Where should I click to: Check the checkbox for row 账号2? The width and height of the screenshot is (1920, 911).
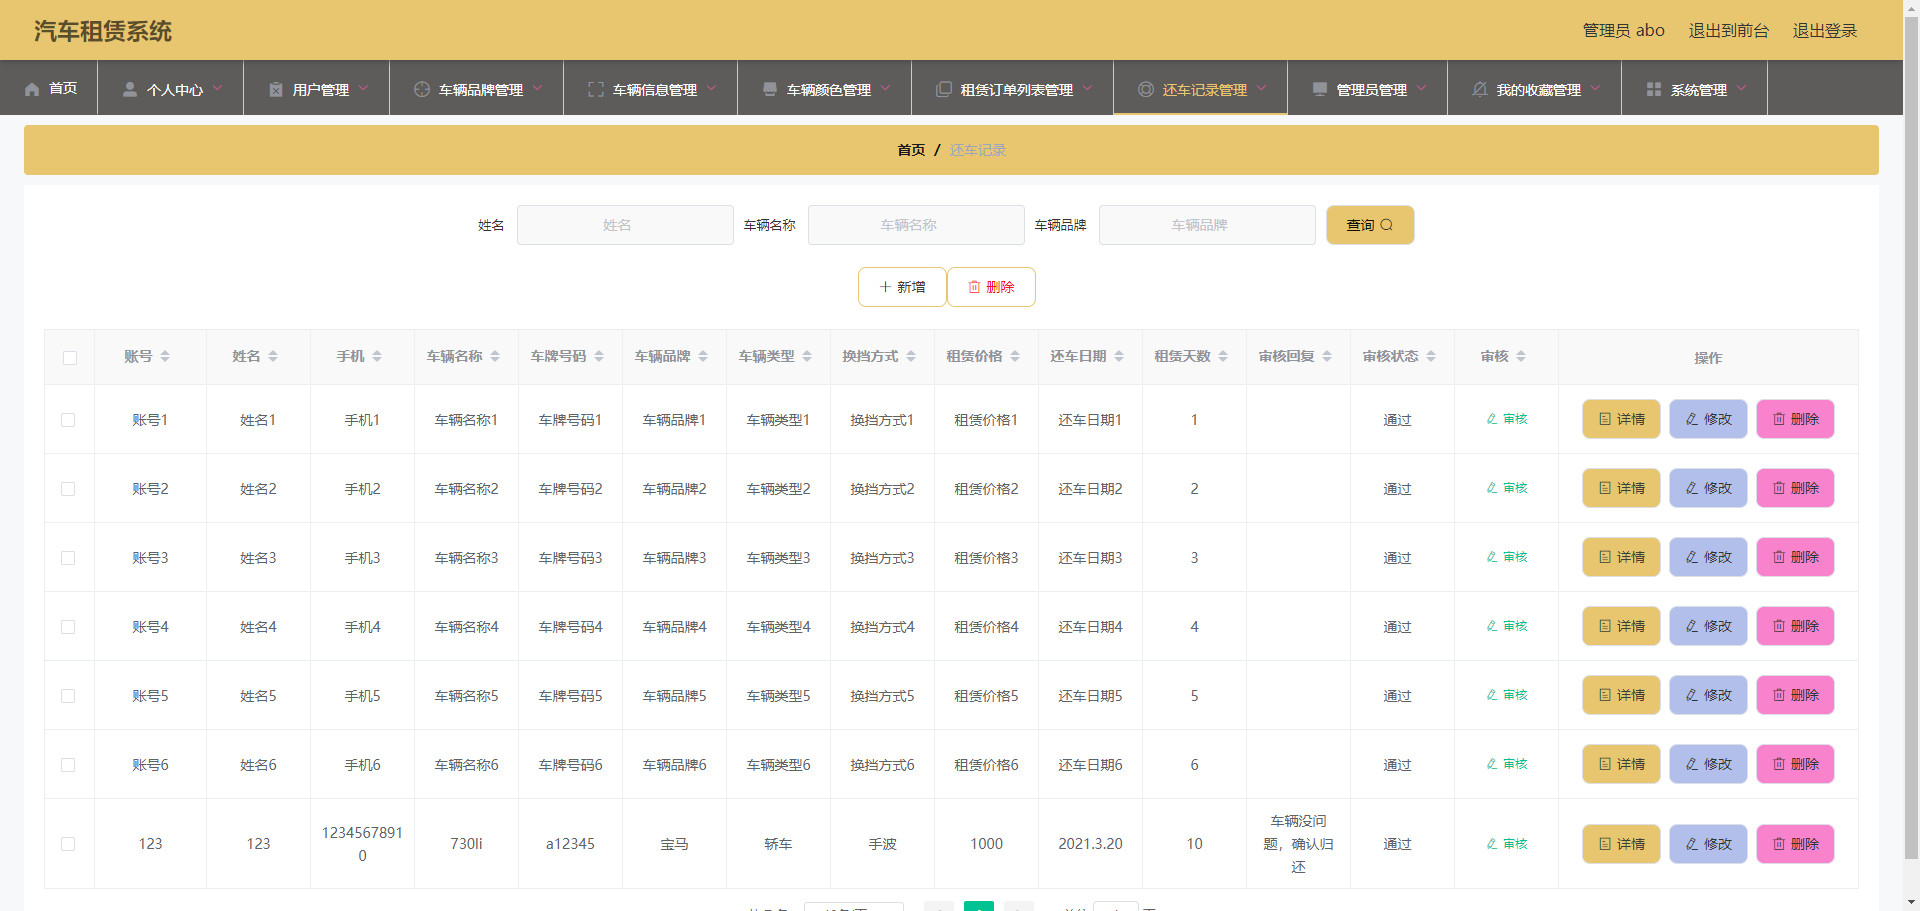pyautogui.click(x=68, y=489)
